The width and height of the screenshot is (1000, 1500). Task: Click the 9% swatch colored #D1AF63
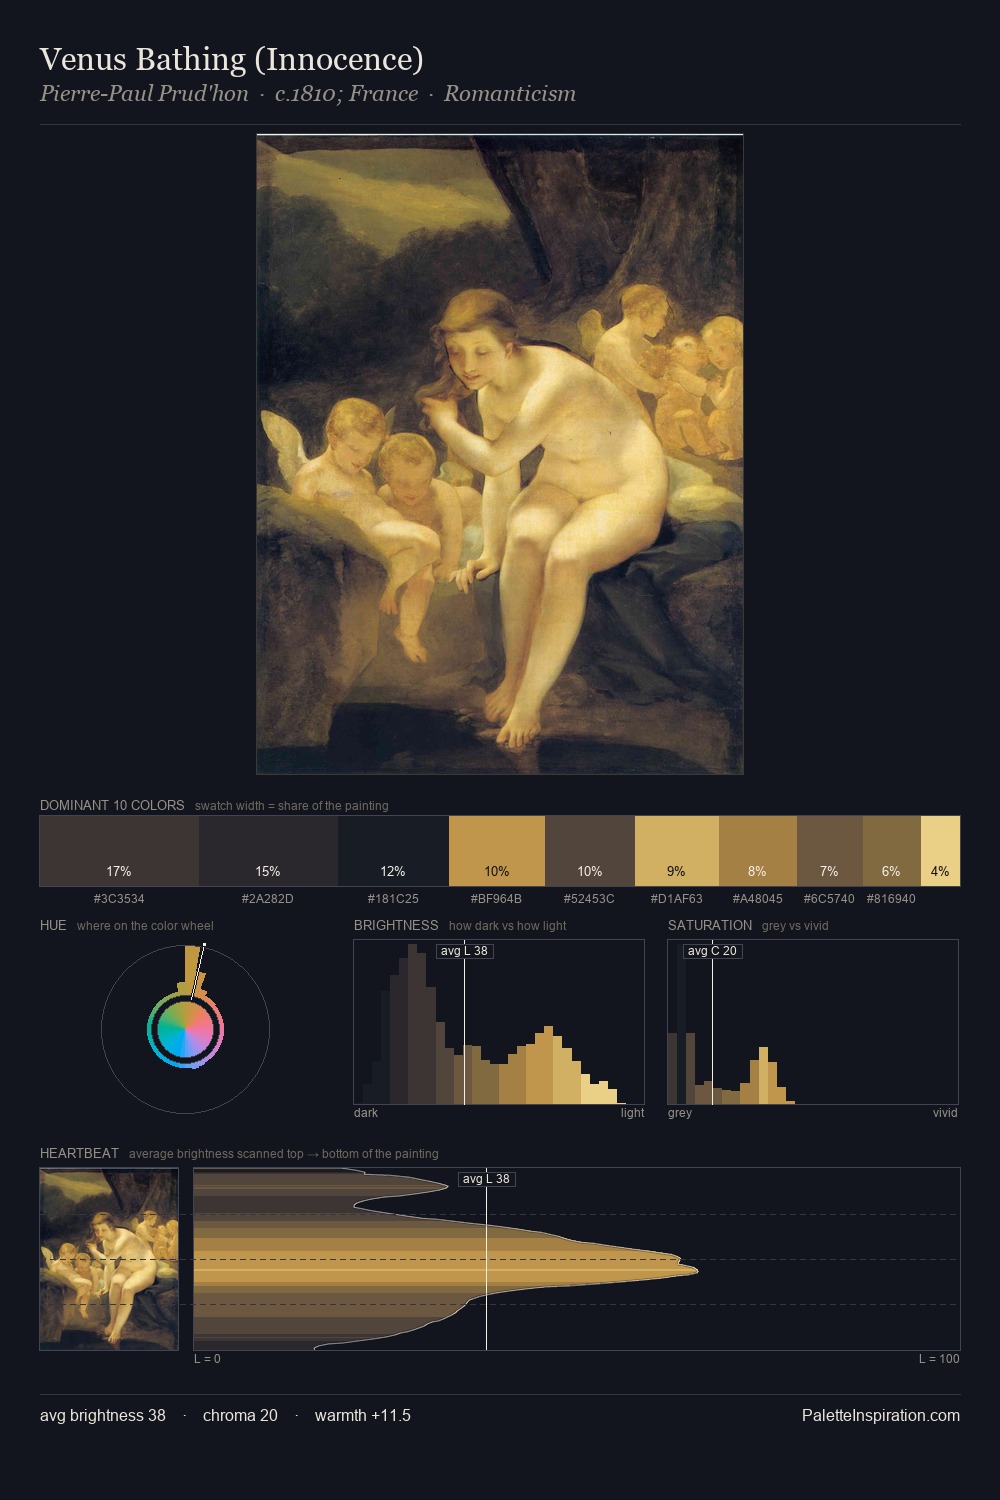[x=677, y=851]
